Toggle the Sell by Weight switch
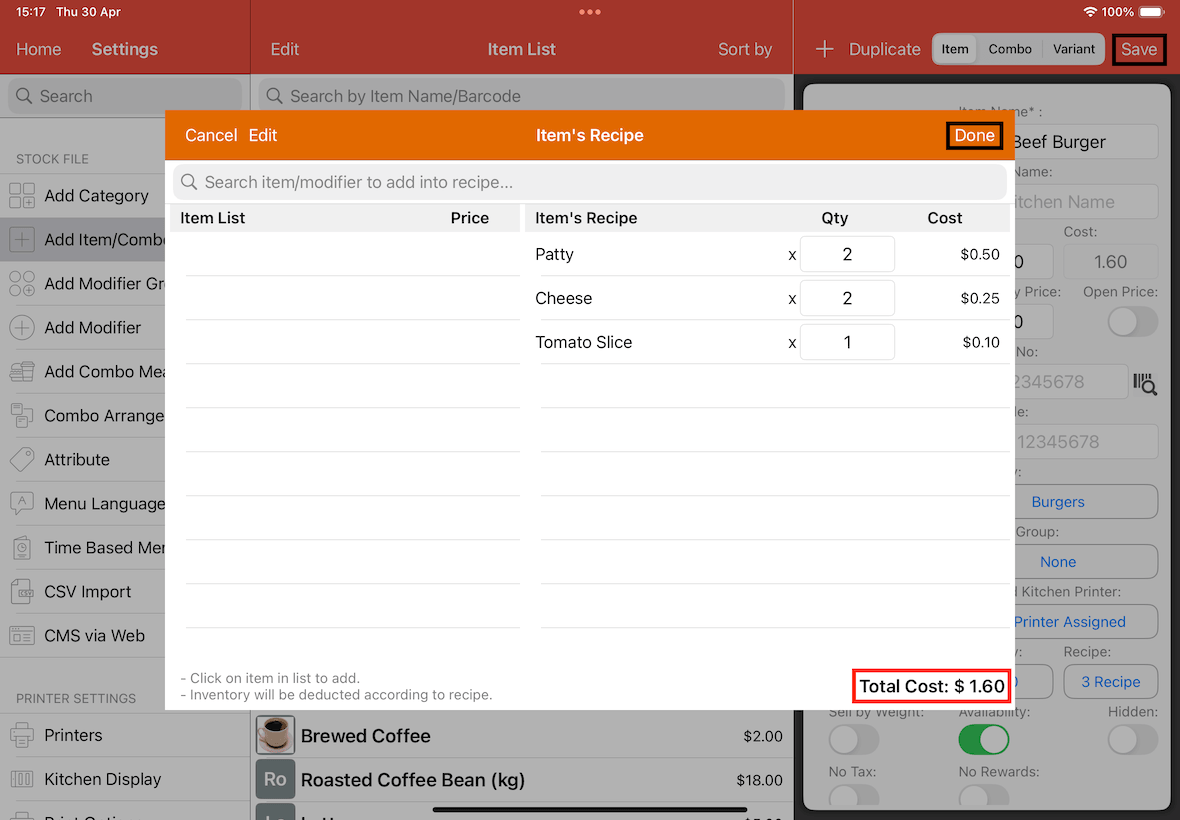This screenshot has width=1180, height=820. (853, 740)
